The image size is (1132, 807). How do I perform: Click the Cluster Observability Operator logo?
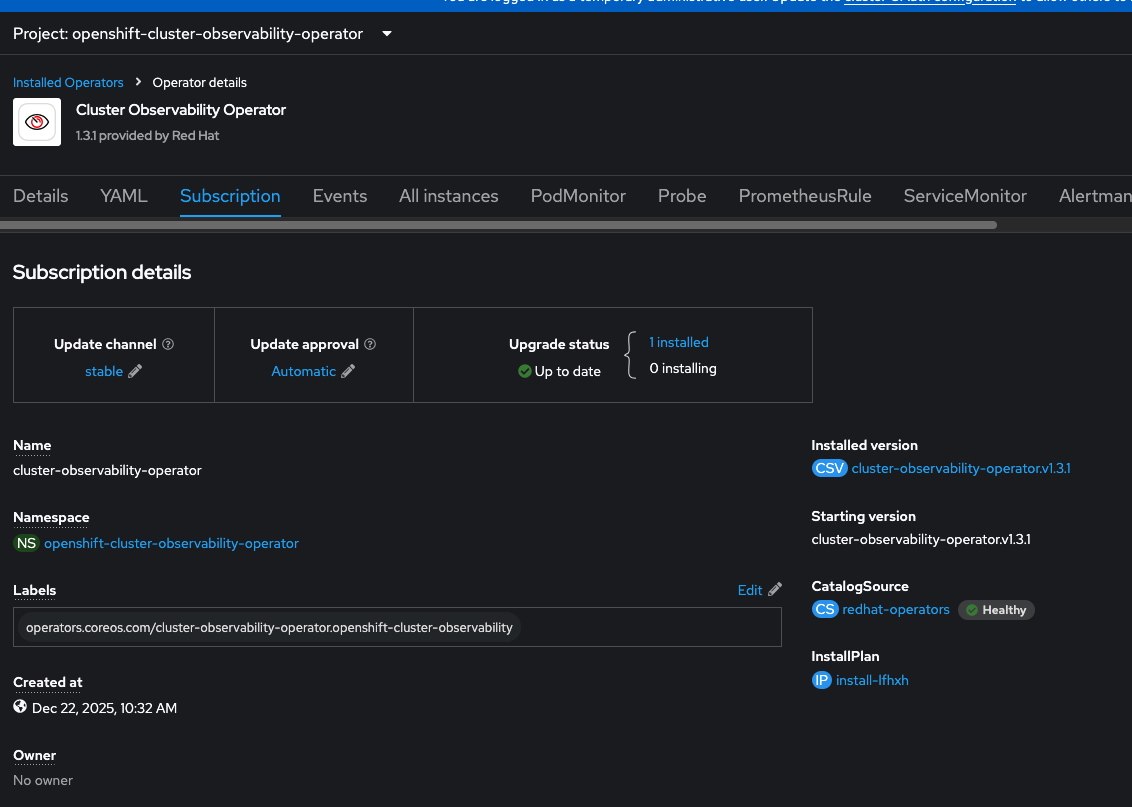pos(37,122)
